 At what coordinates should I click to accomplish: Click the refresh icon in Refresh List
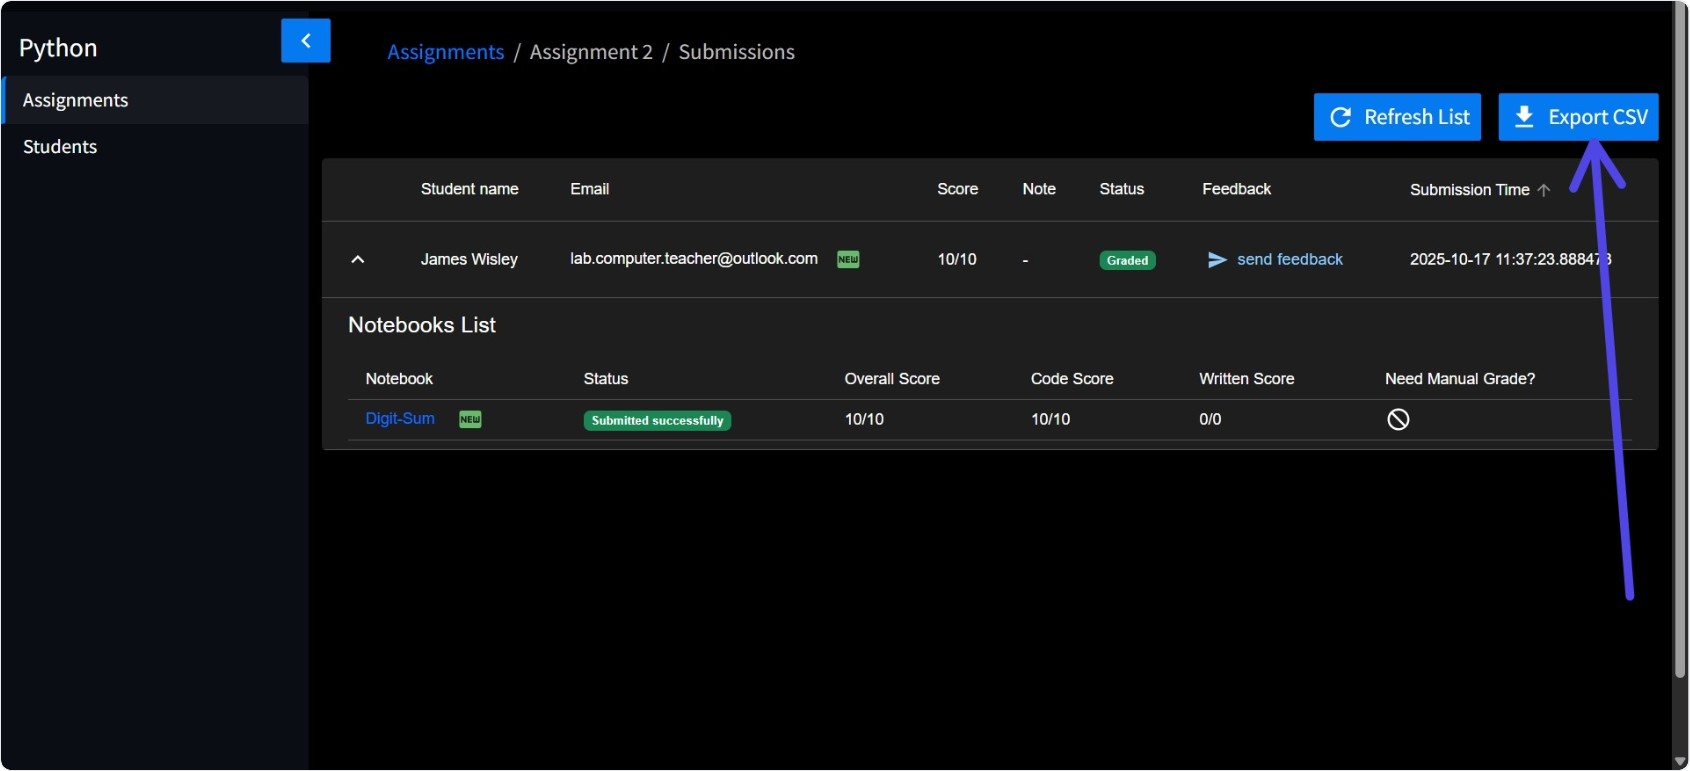pos(1340,117)
